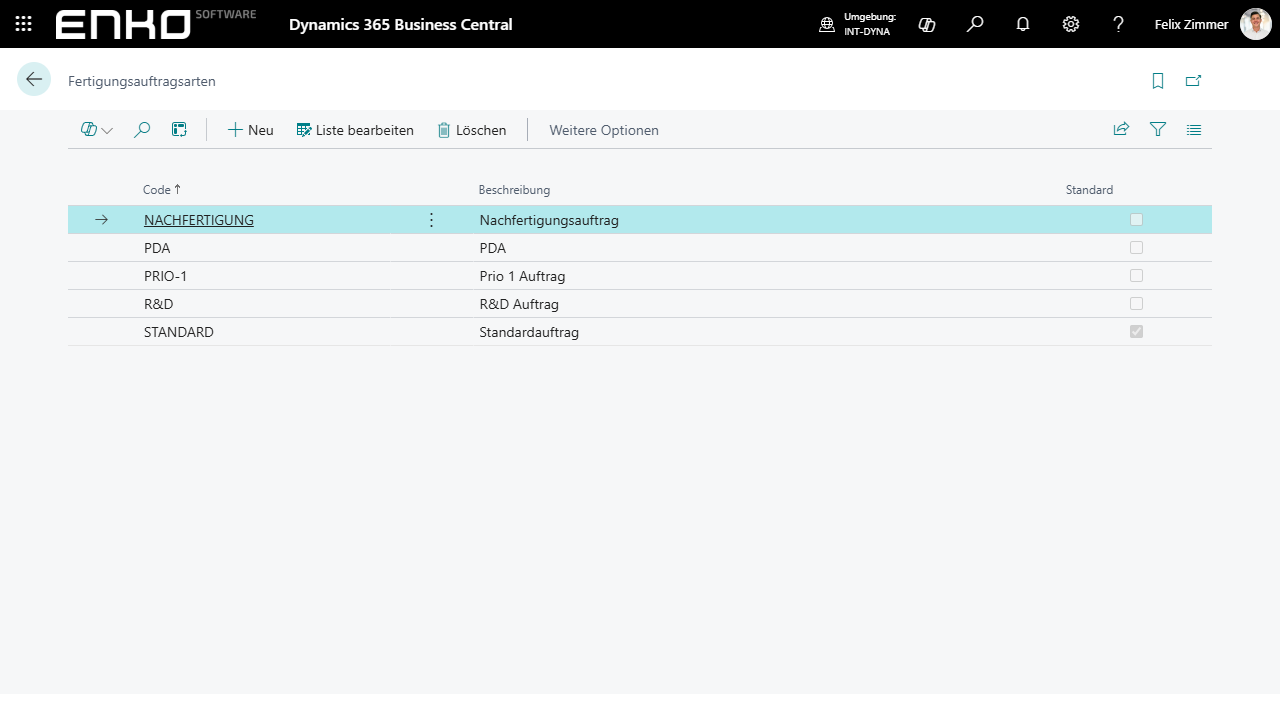Open the help question mark

click(x=1119, y=24)
